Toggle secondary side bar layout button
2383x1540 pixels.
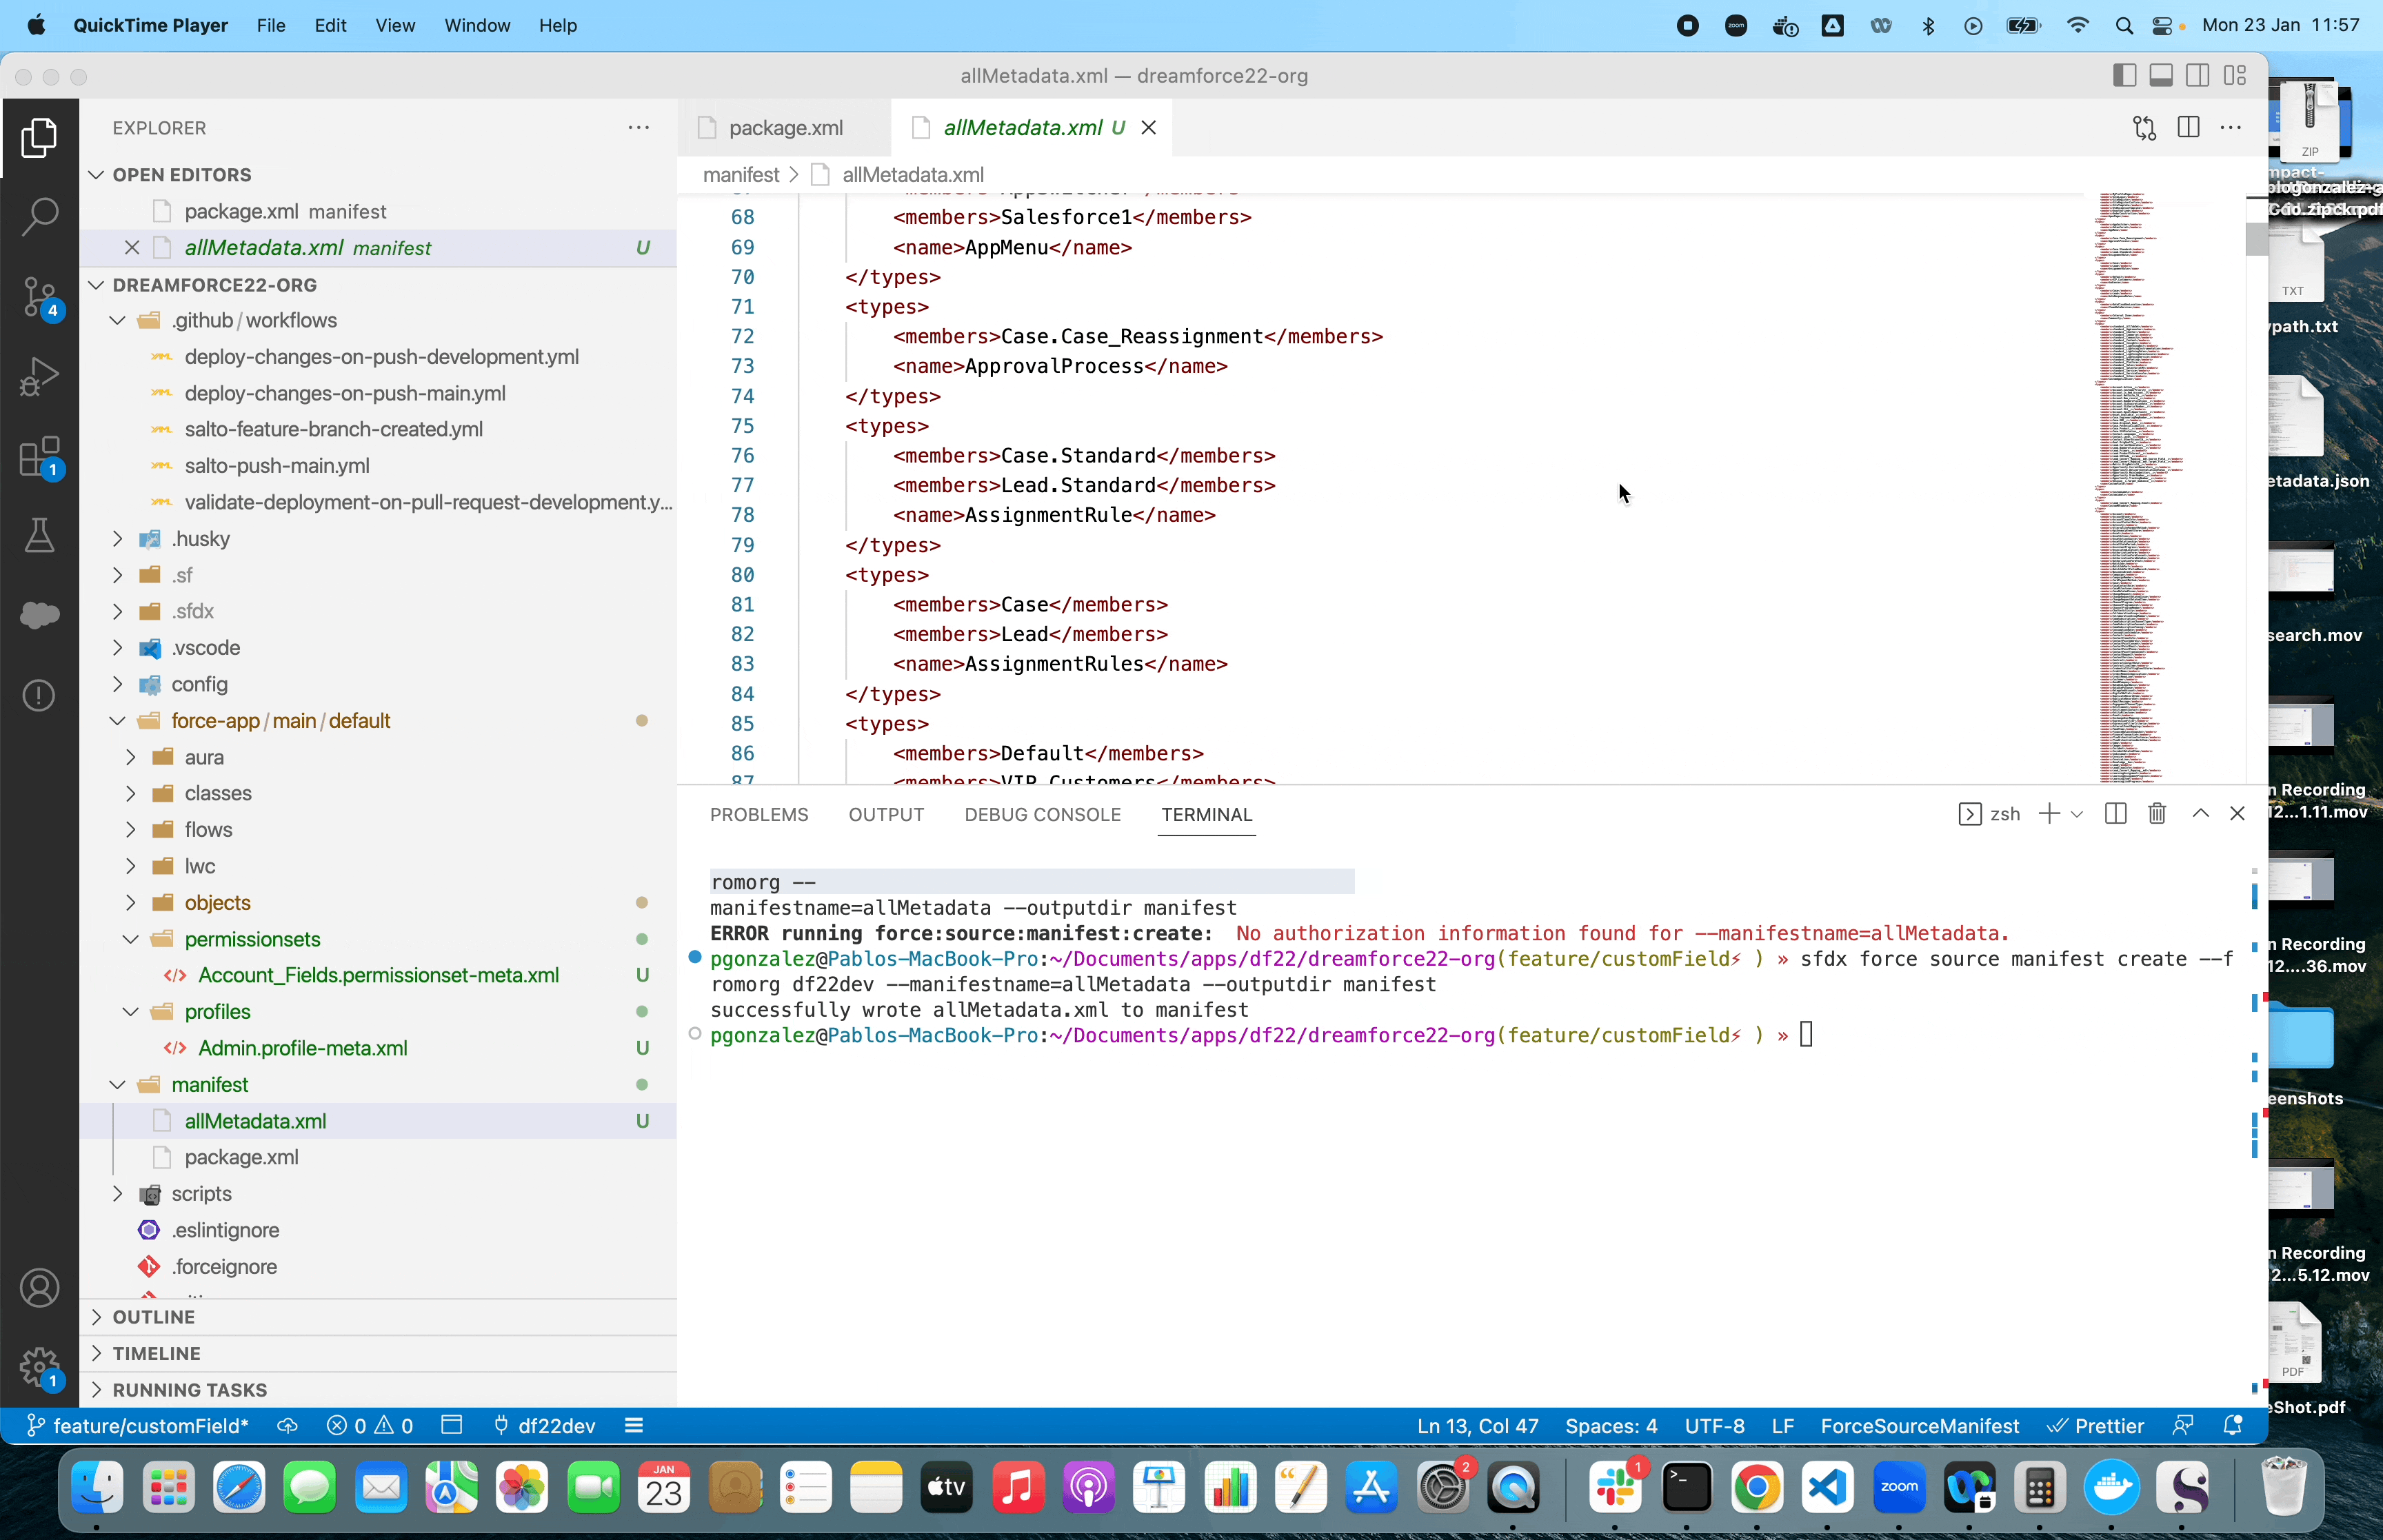[x=2198, y=76]
